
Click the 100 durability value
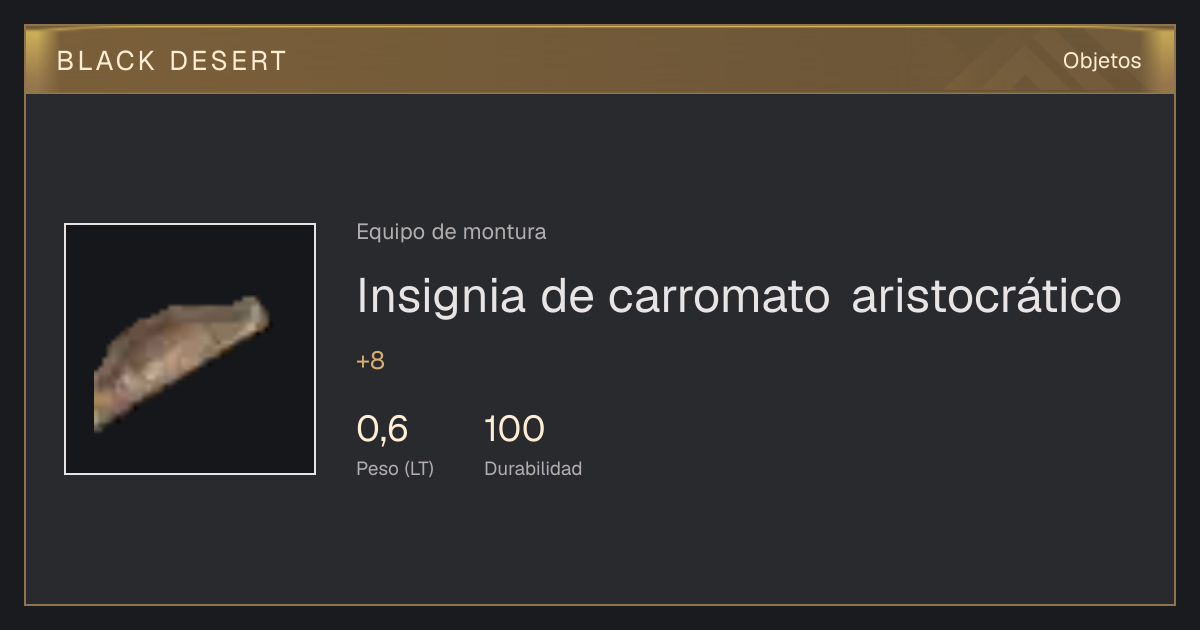[514, 429]
